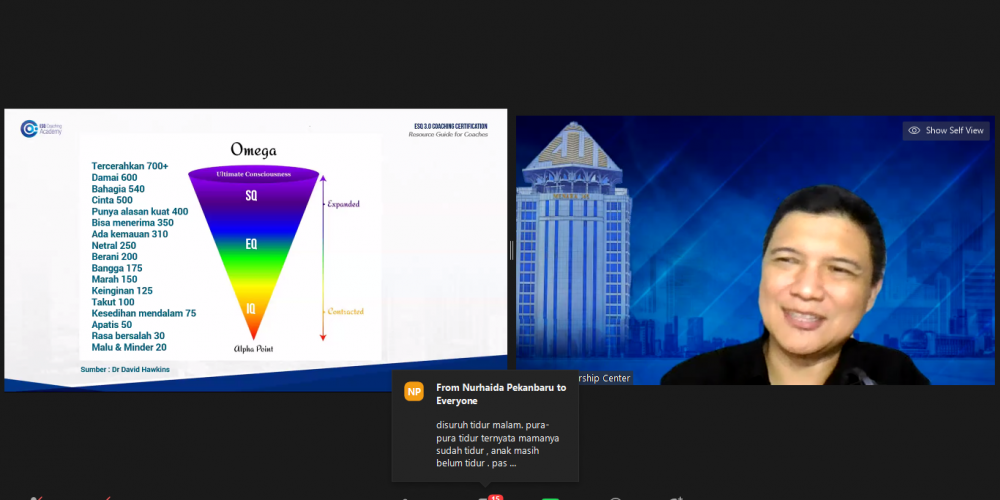Click the divider handle between slide and video
This screenshot has width=1000, height=500.
(511, 250)
